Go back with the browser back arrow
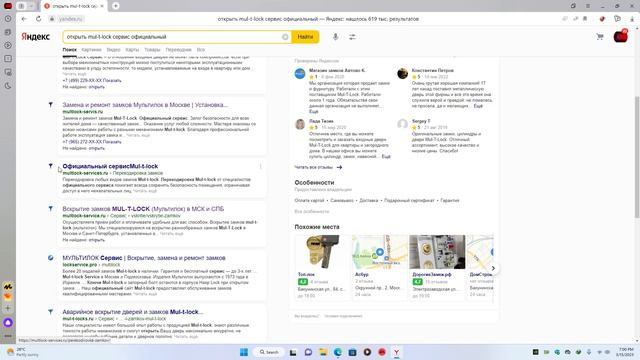 coord(24,19)
